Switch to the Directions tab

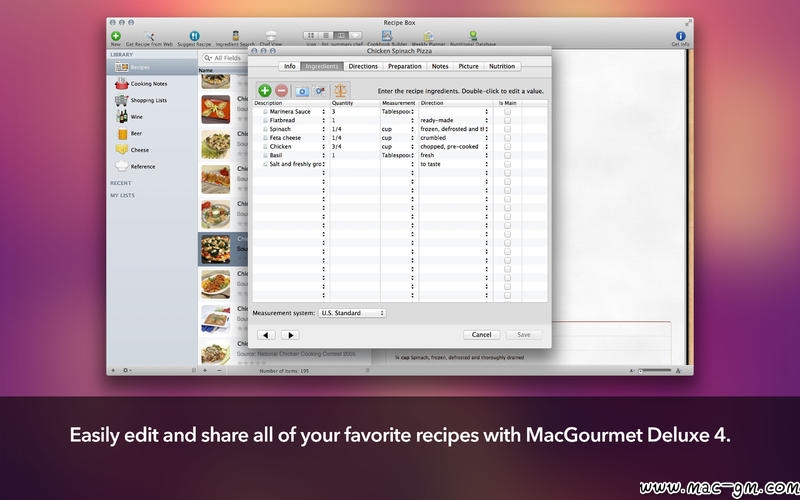point(363,66)
